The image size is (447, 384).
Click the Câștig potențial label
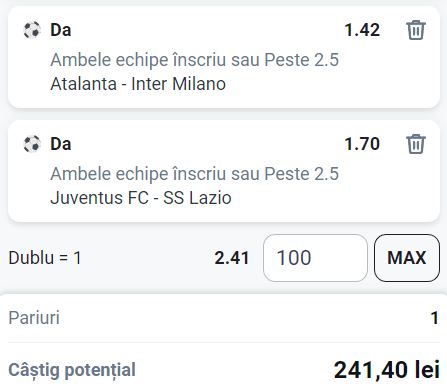click(72, 370)
